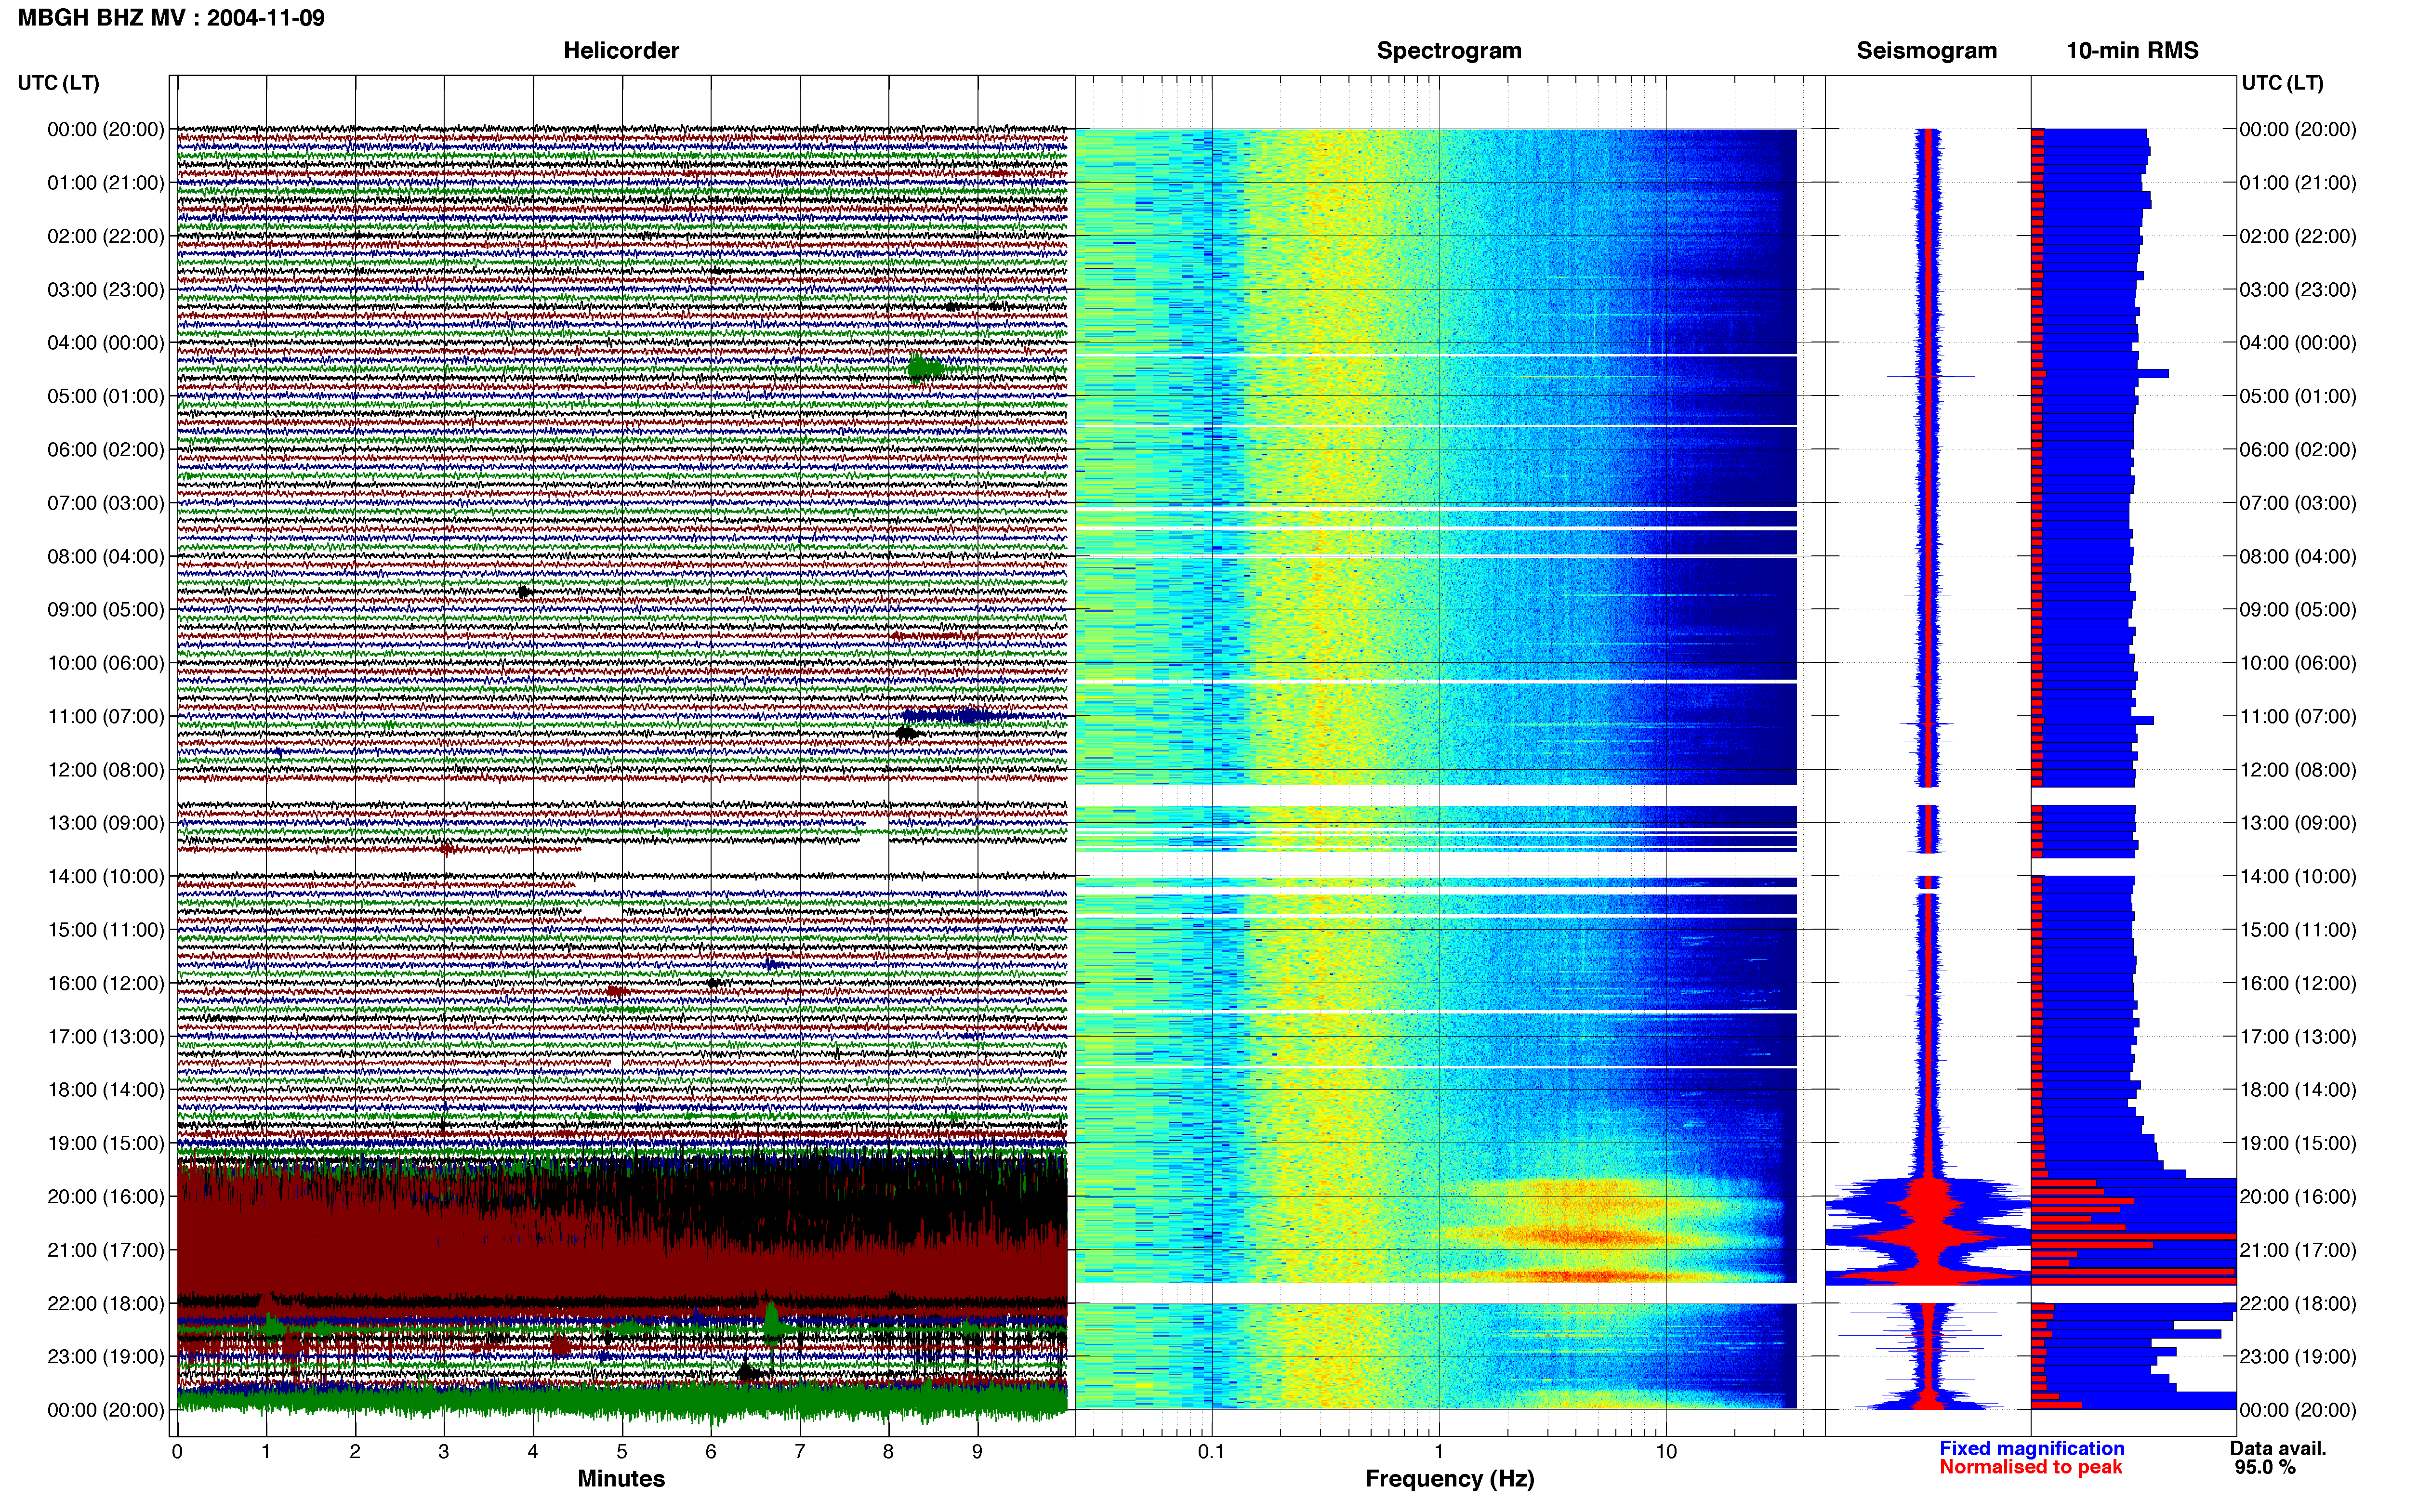
Task: Click the right '19:00 (15:00)' time label
Action: pos(2298,1143)
